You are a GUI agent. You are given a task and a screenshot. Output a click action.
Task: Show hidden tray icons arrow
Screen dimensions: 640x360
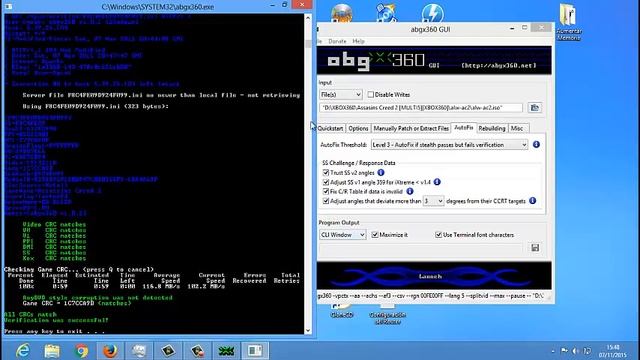[x=553, y=351]
